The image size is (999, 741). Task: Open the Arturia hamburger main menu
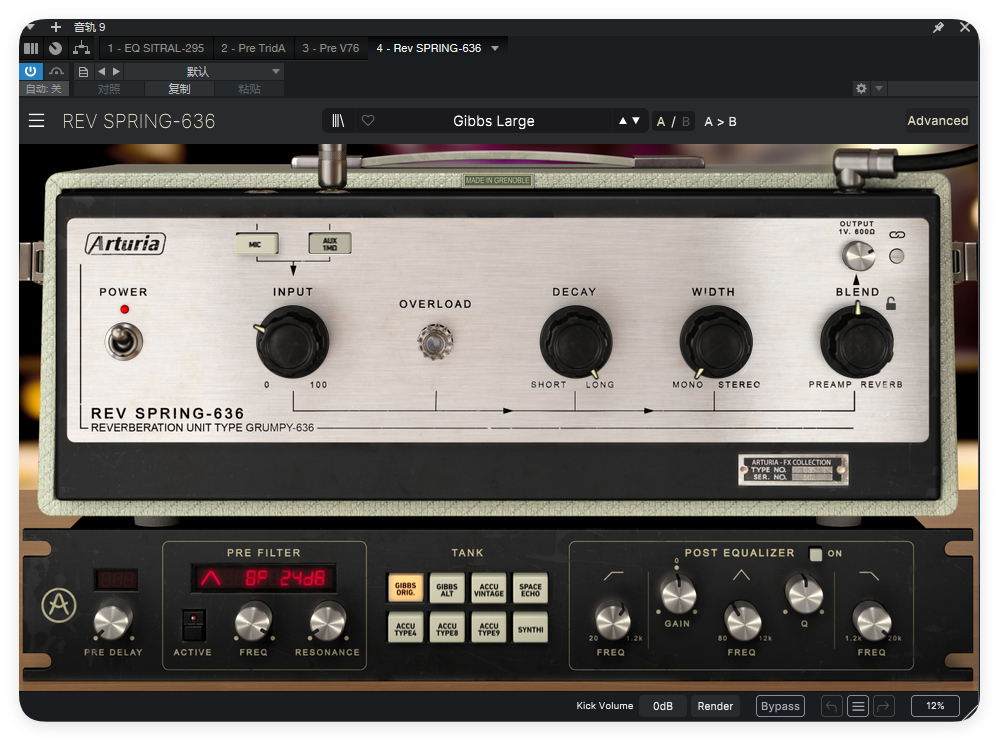(x=36, y=121)
